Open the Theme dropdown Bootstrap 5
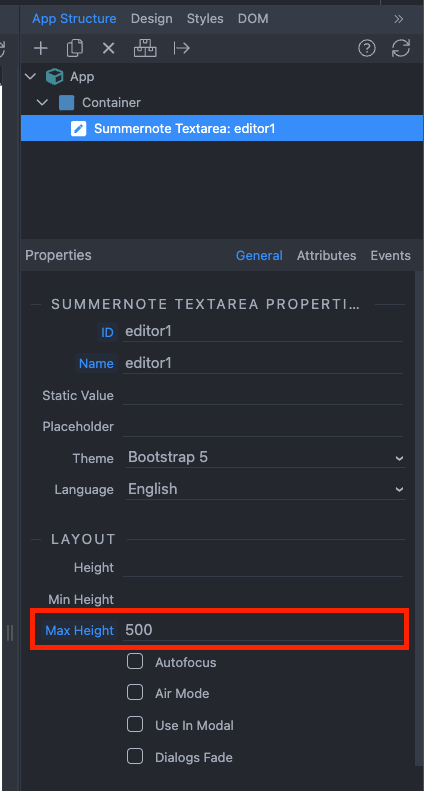This screenshot has width=424, height=791. (x=266, y=458)
